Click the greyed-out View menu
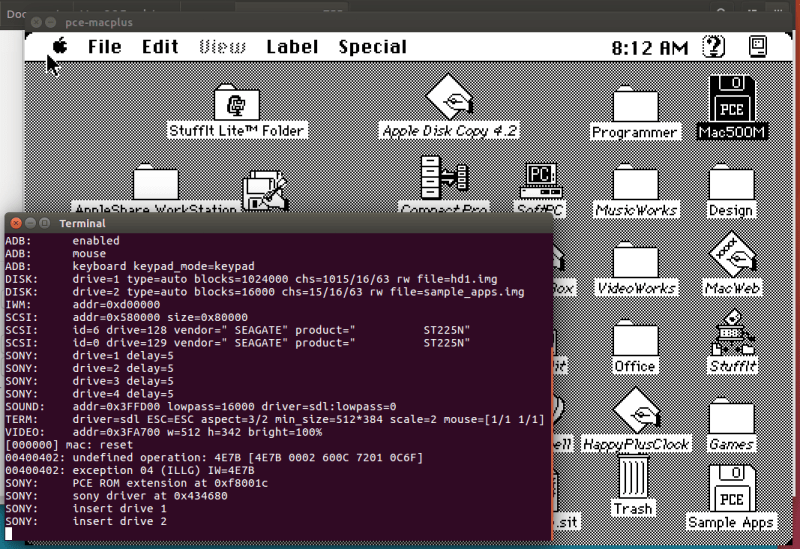Viewport: 800px width, 549px height. pos(222,47)
